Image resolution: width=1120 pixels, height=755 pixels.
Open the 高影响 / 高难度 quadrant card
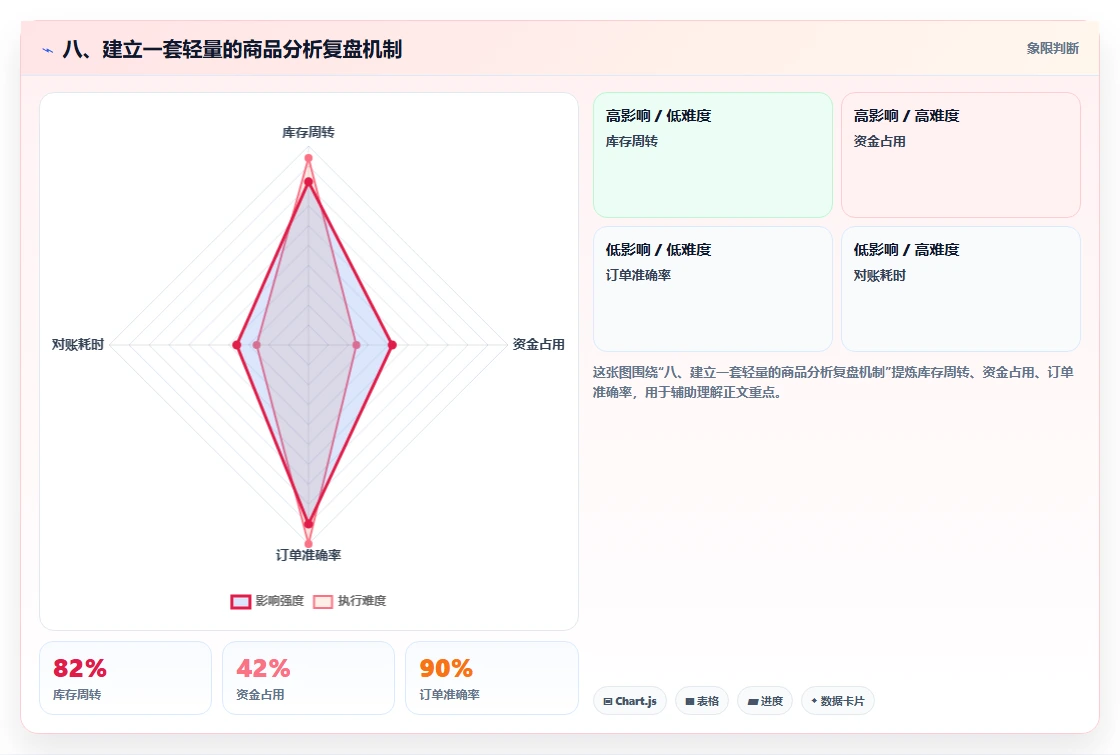click(x=961, y=155)
